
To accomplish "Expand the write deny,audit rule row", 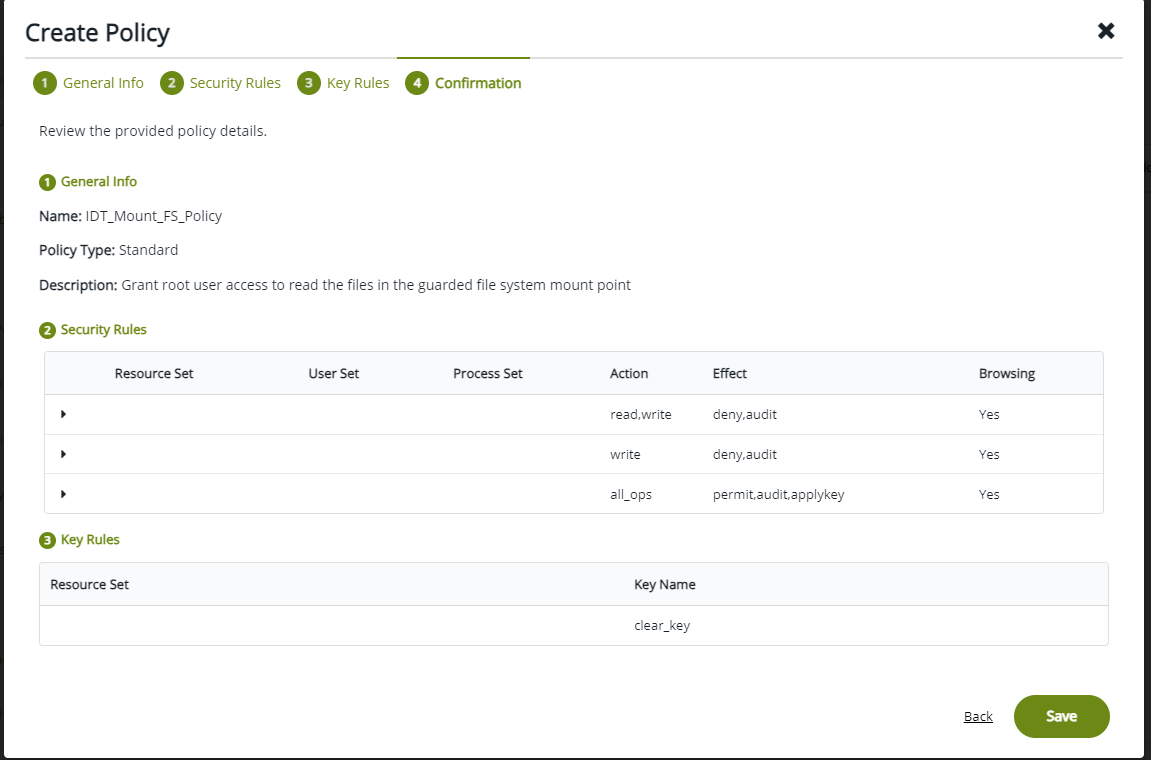I will (63, 454).
